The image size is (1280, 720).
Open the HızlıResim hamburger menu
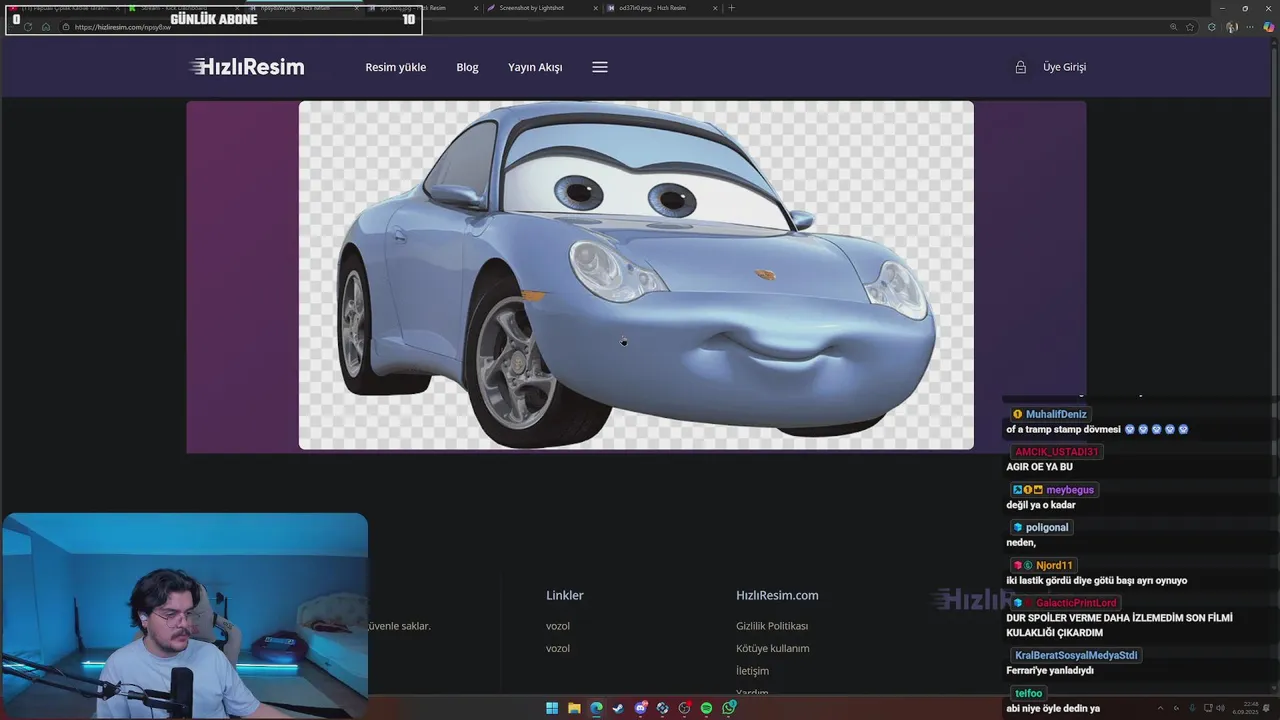pyautogui.click(x=600, y=67)
